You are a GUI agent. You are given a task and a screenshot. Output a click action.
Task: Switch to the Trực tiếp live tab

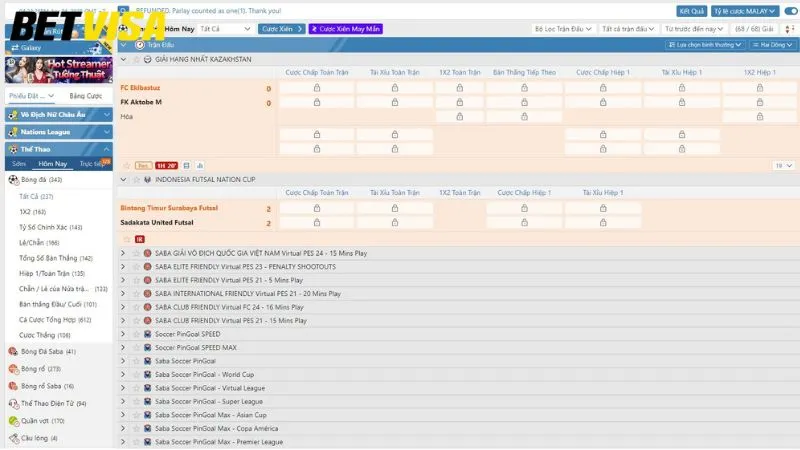pyautogui.click(x=92, y=164)
